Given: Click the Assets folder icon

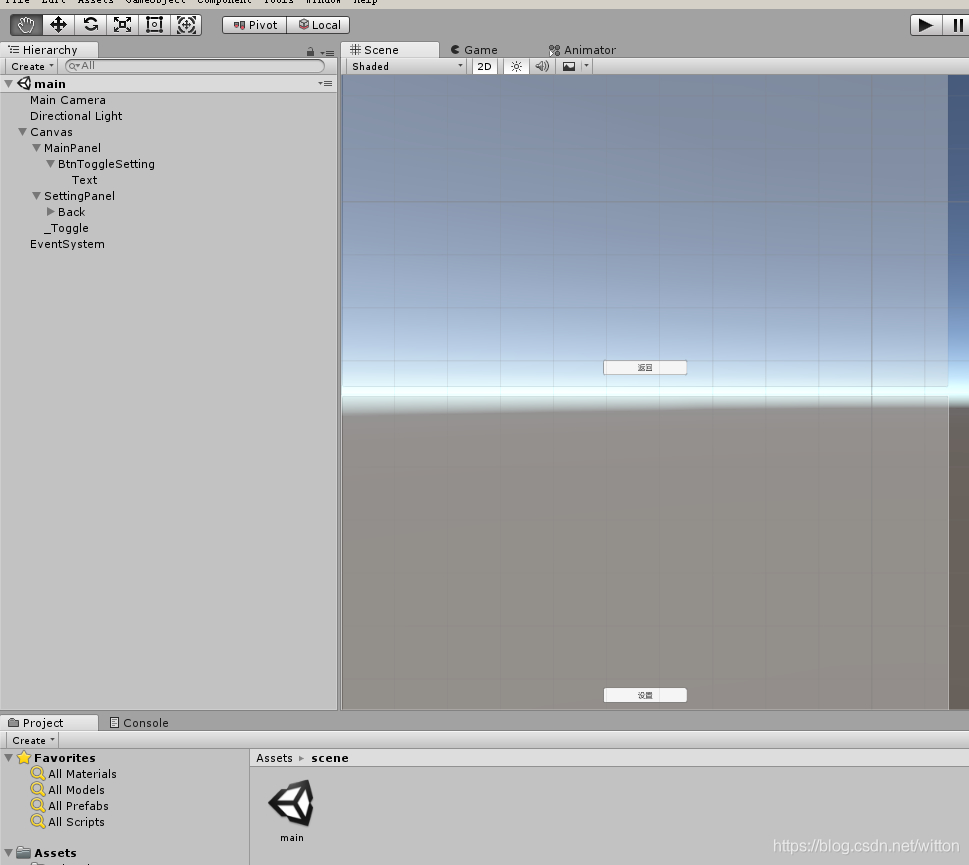Looking at the screenshot, I should [x=23, y=853].
